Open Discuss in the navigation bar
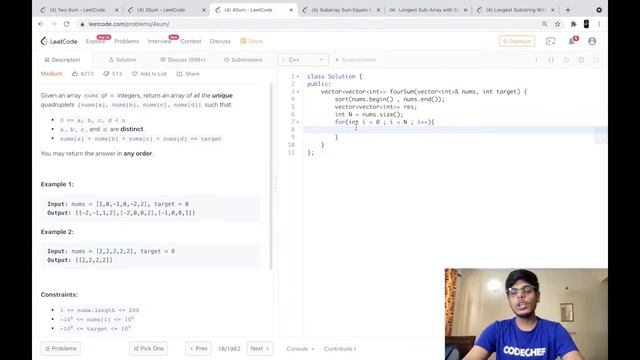Viewport: 640px width, 360px height. [x=220, y=41]
